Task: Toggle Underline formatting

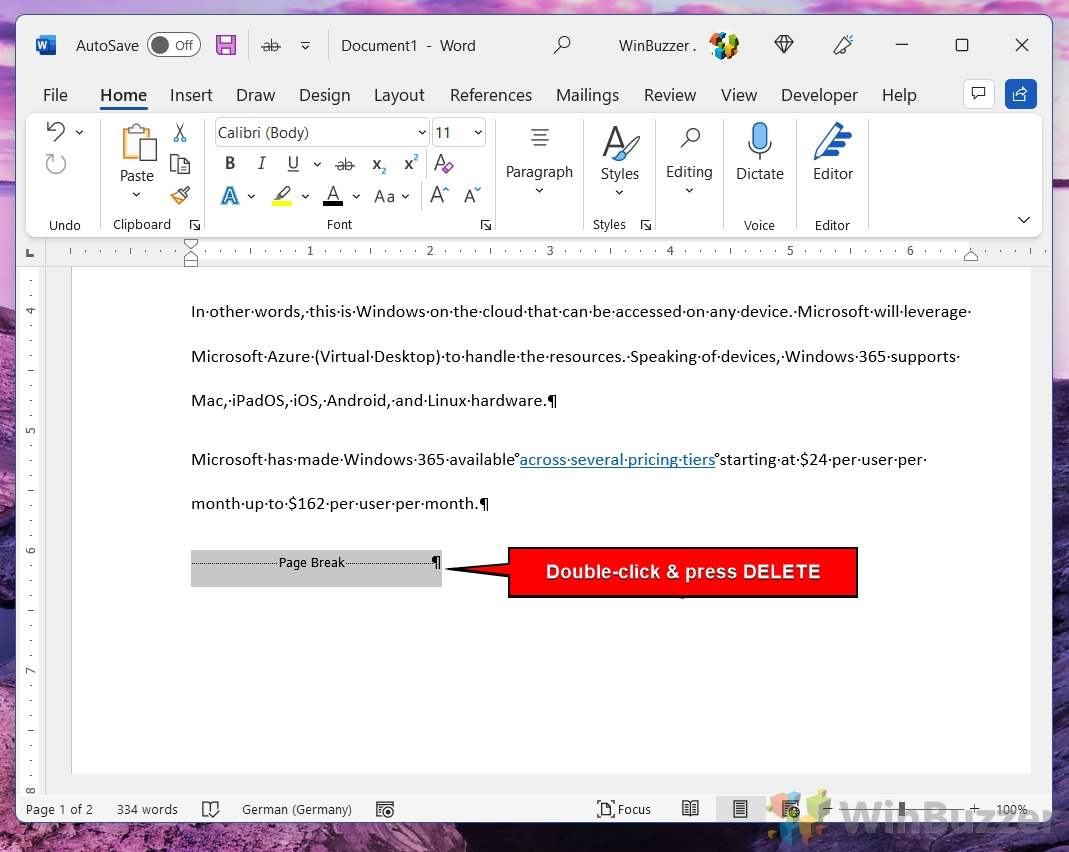Action: [293, 164]
